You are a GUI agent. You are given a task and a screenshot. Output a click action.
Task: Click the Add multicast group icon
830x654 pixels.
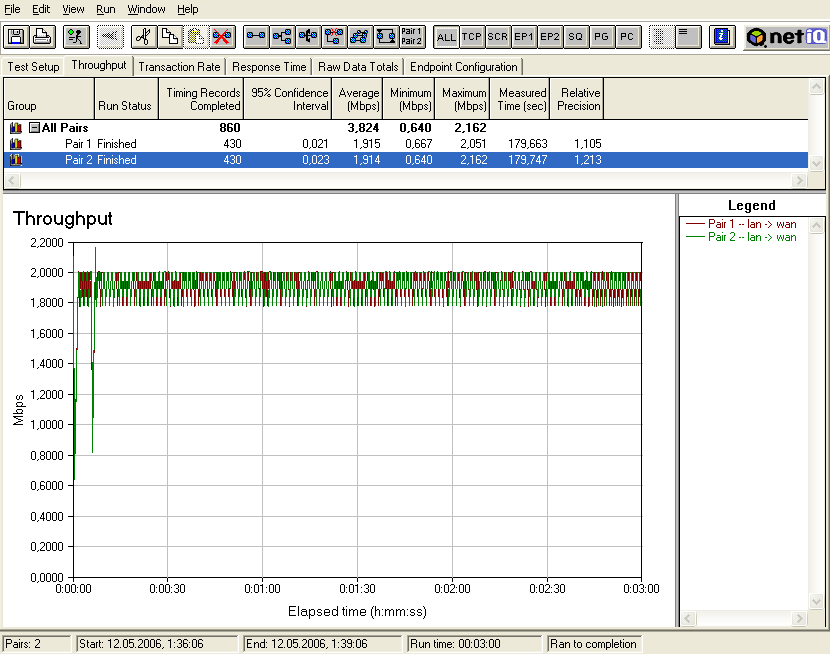(282, 37)
